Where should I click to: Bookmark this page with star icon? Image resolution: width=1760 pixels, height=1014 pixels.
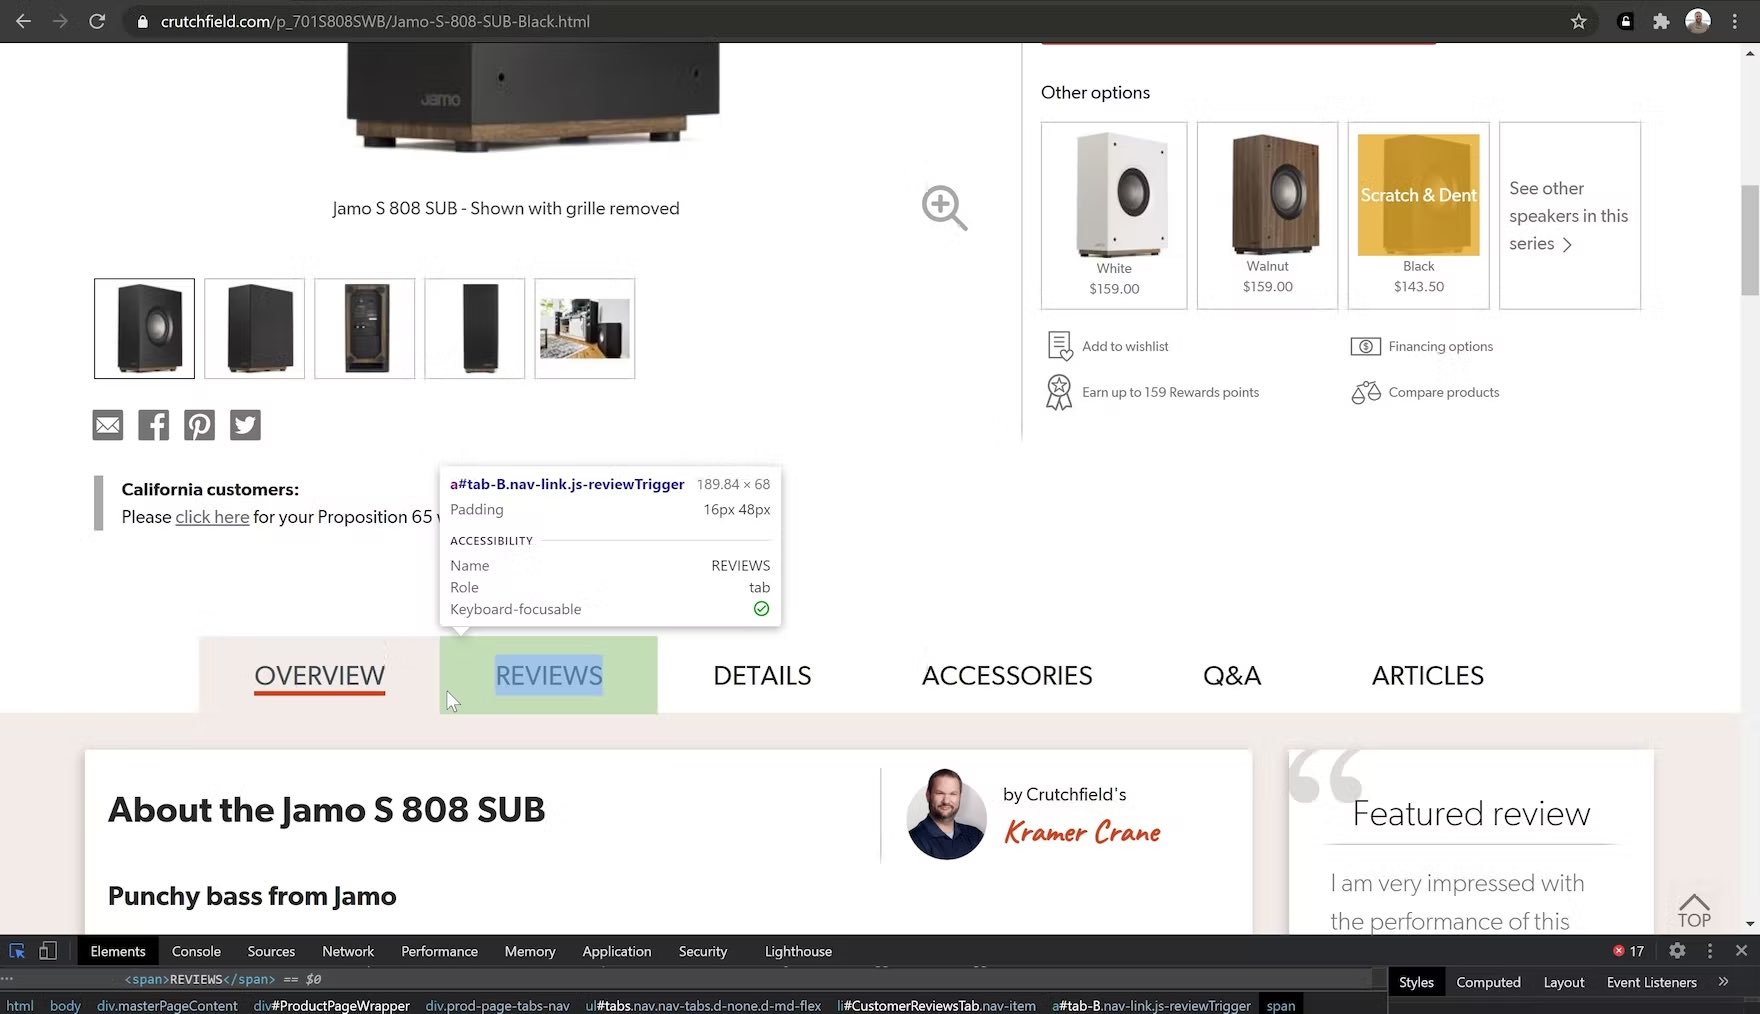point(1578,21)
